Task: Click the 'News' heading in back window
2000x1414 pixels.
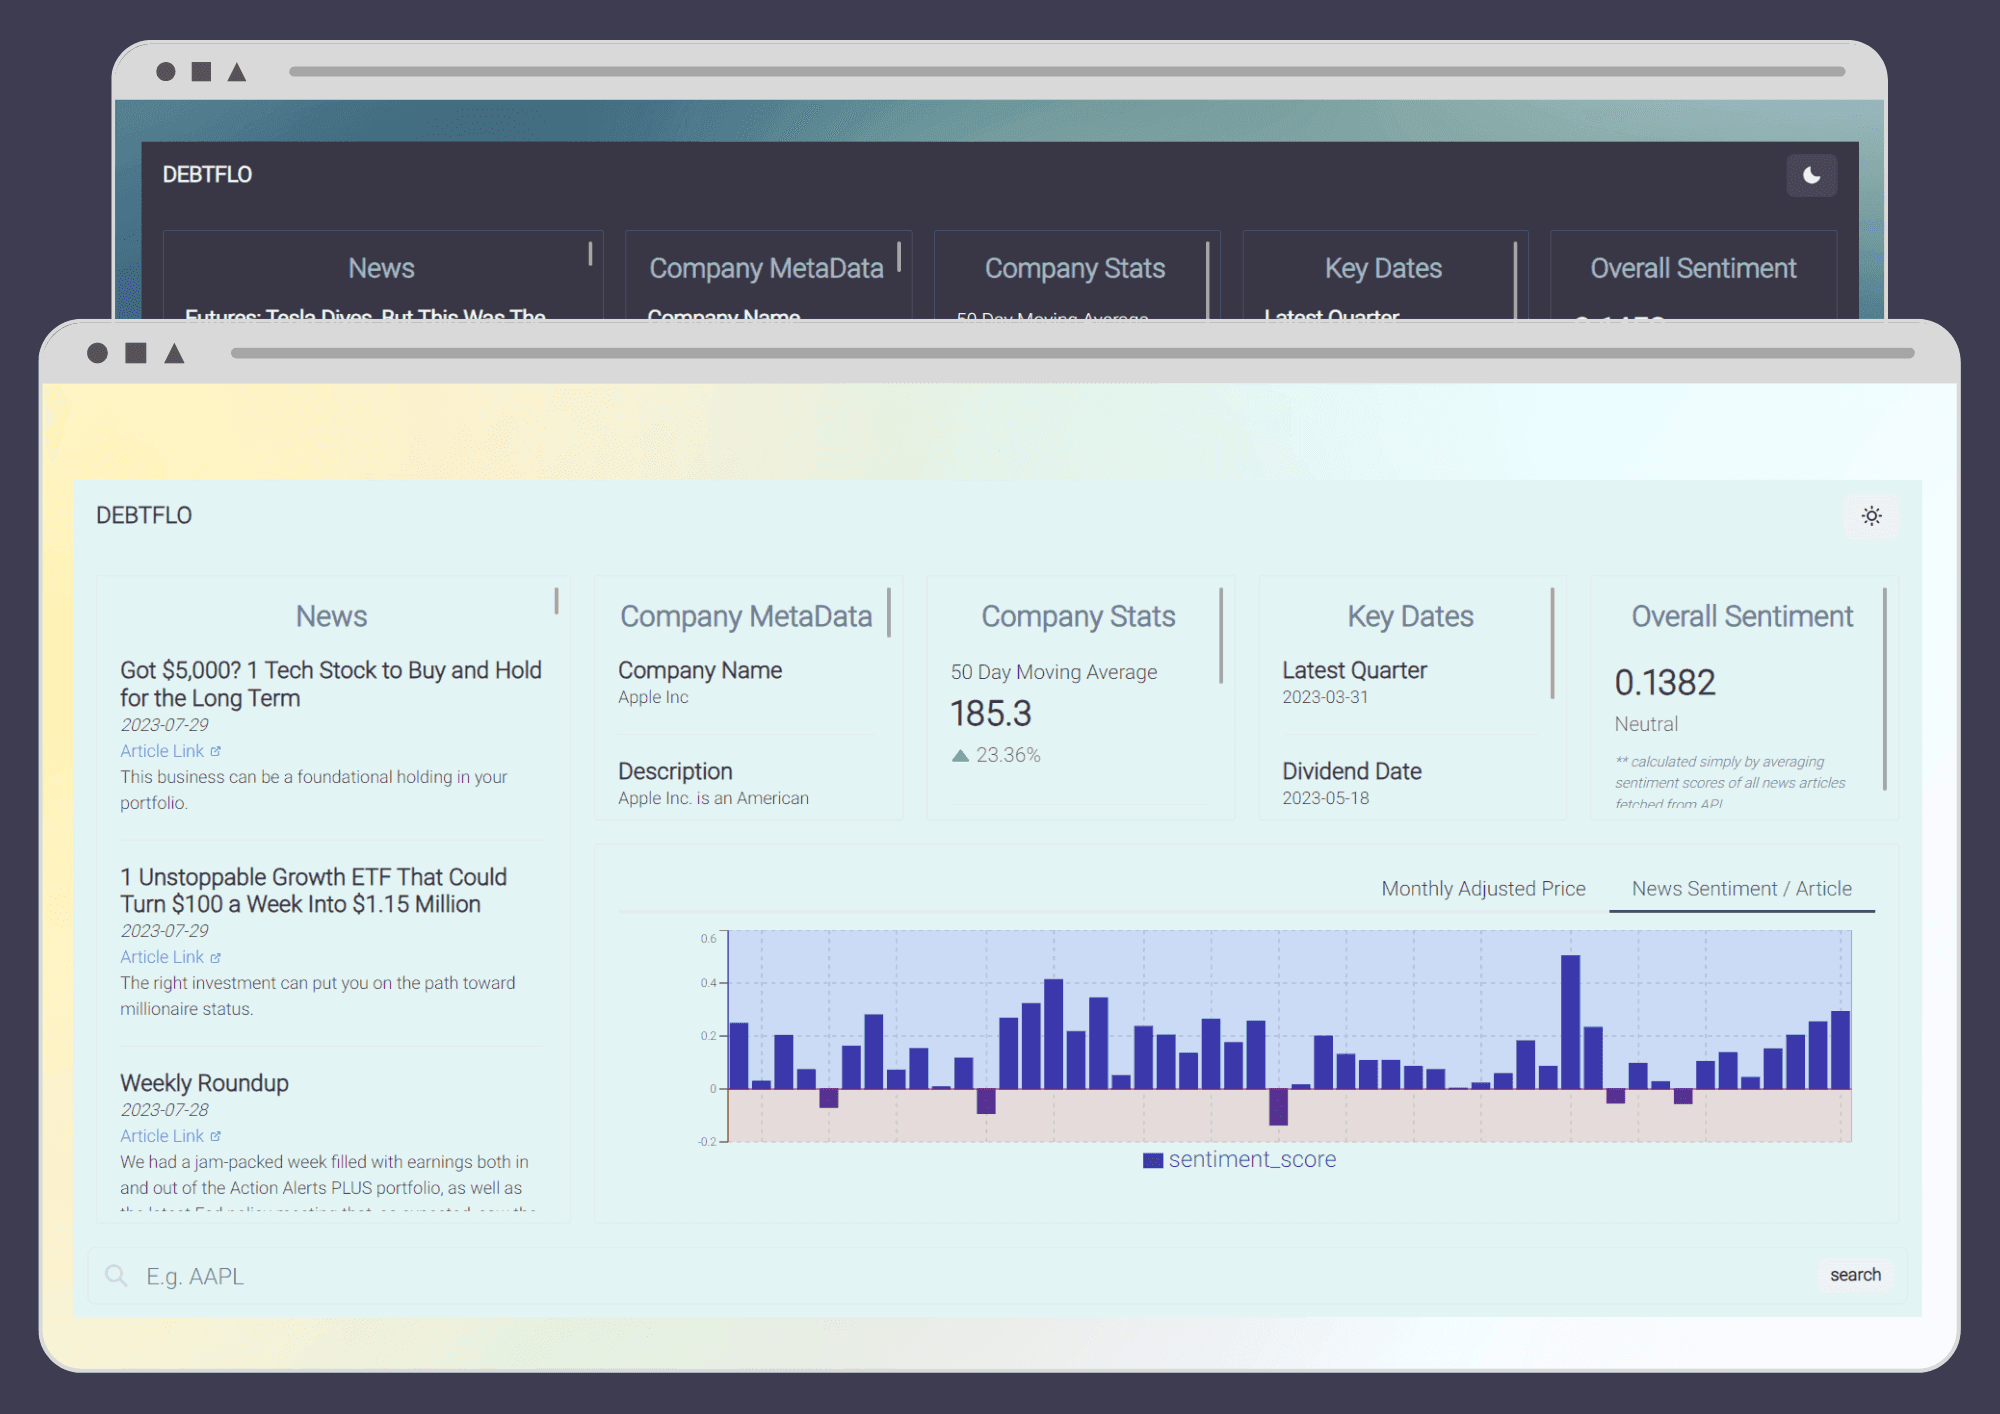Action: point(381,268)
